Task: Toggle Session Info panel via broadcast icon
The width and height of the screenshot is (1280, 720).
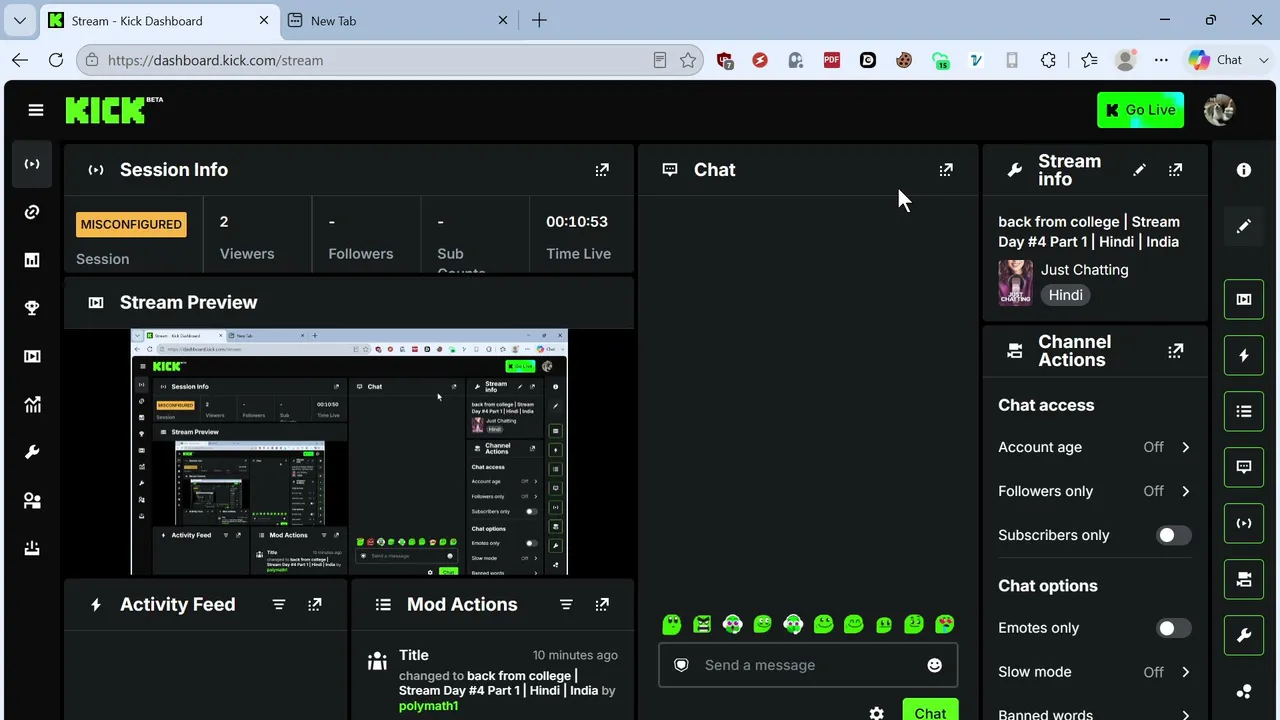Action: tap(1244, 523)
